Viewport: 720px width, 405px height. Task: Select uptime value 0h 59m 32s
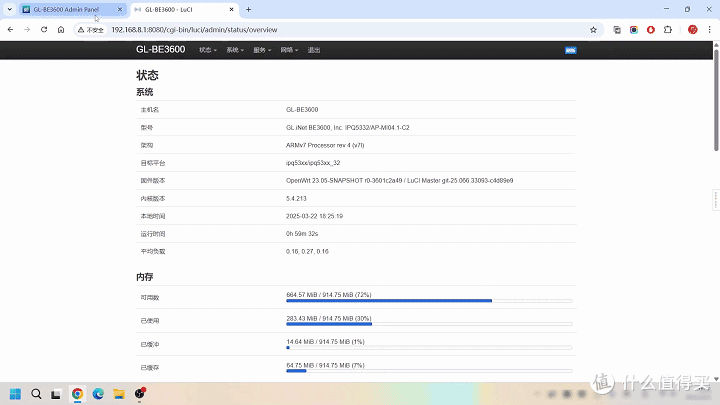(302, 234)
